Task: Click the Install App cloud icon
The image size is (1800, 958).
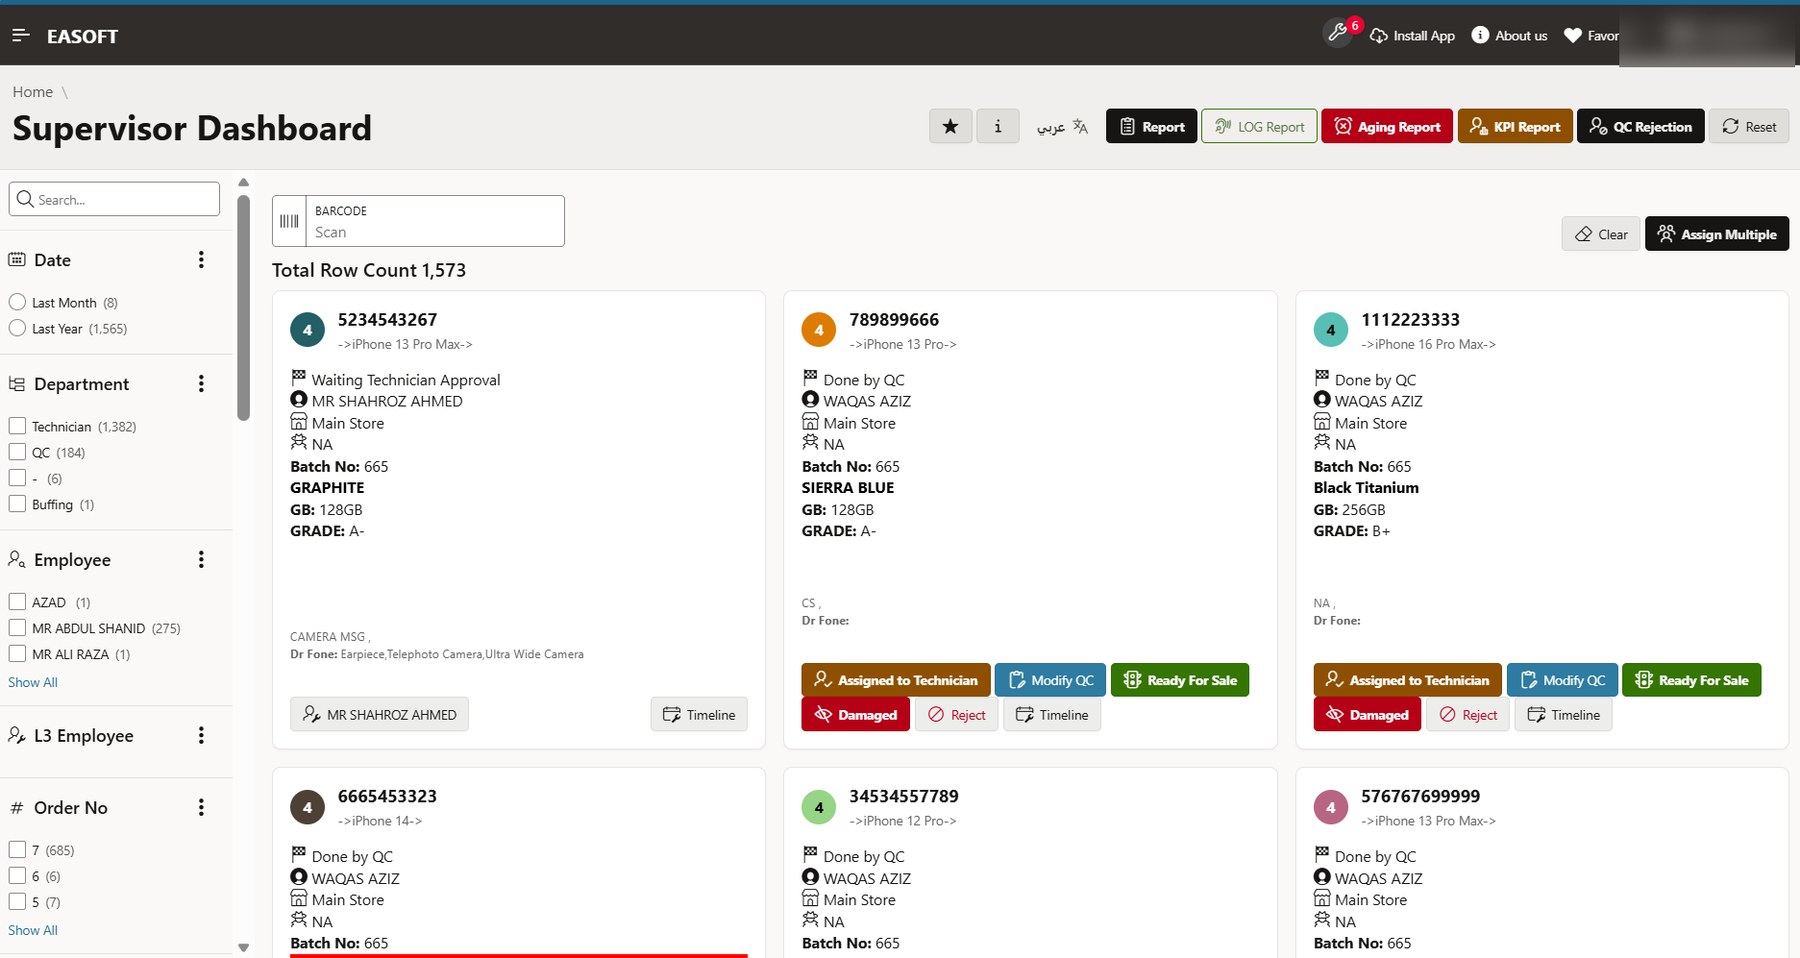Action: pyautogui.click(x=1379, y=35)
